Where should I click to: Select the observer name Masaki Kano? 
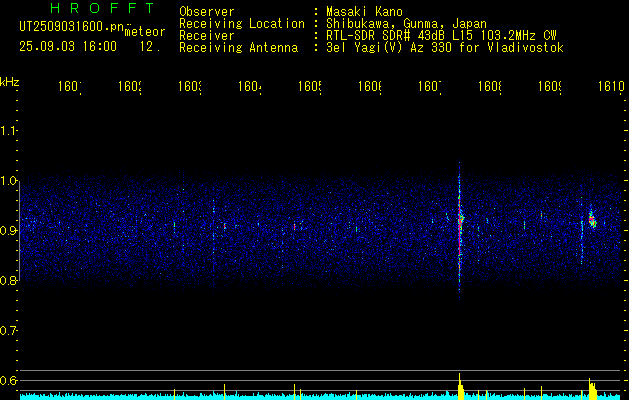(x=364, y=11)
